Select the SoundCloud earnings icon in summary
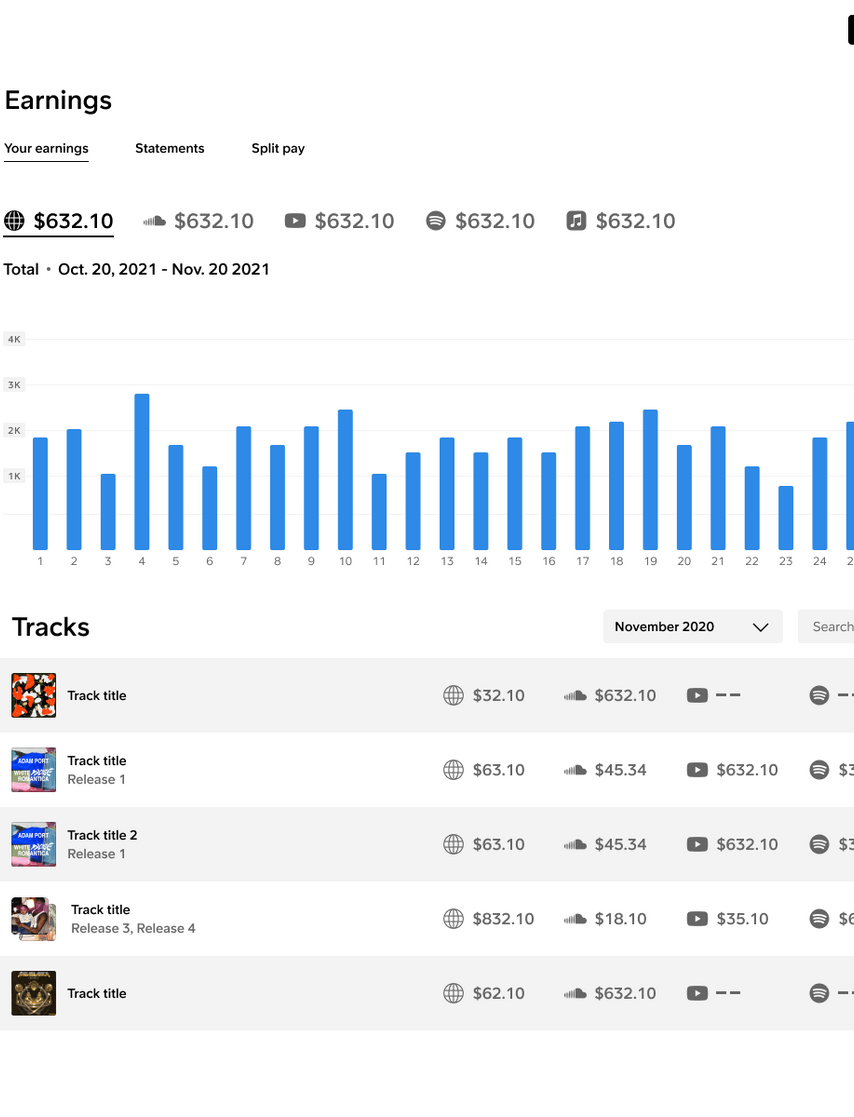This screenshot has height=1117, width=854. (155, 222)
